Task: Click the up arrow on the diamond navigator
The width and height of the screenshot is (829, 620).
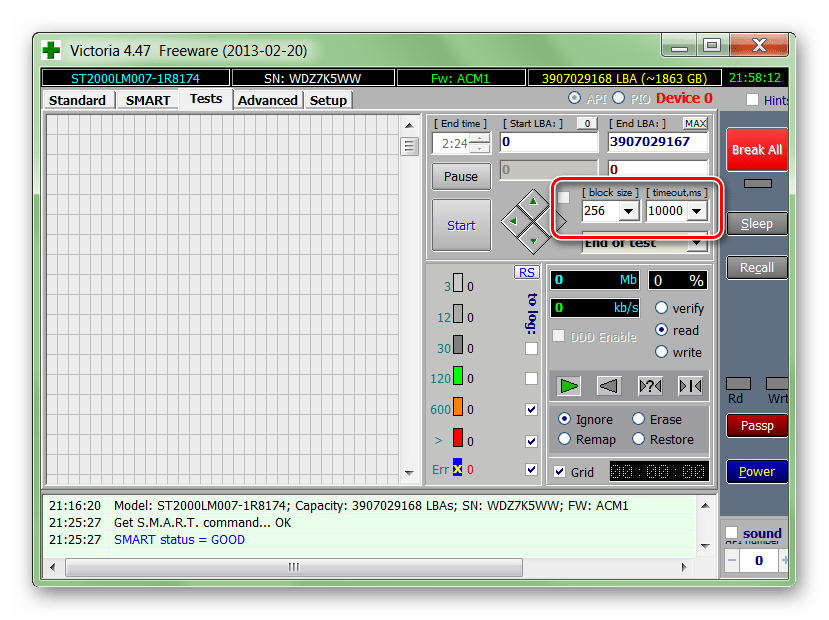Action: 534,201
